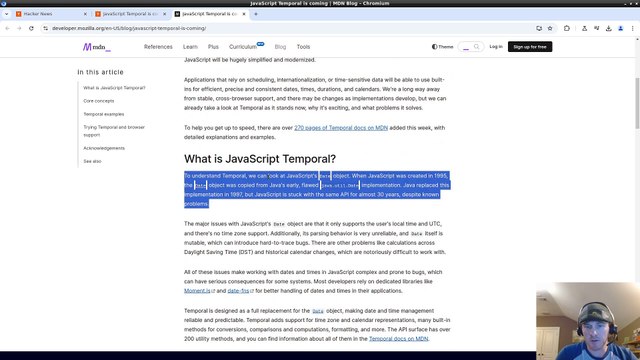Viewport: 640px width, 360px height.
Task: Click the Date code link in last paragraph
Action: (318, 311)
